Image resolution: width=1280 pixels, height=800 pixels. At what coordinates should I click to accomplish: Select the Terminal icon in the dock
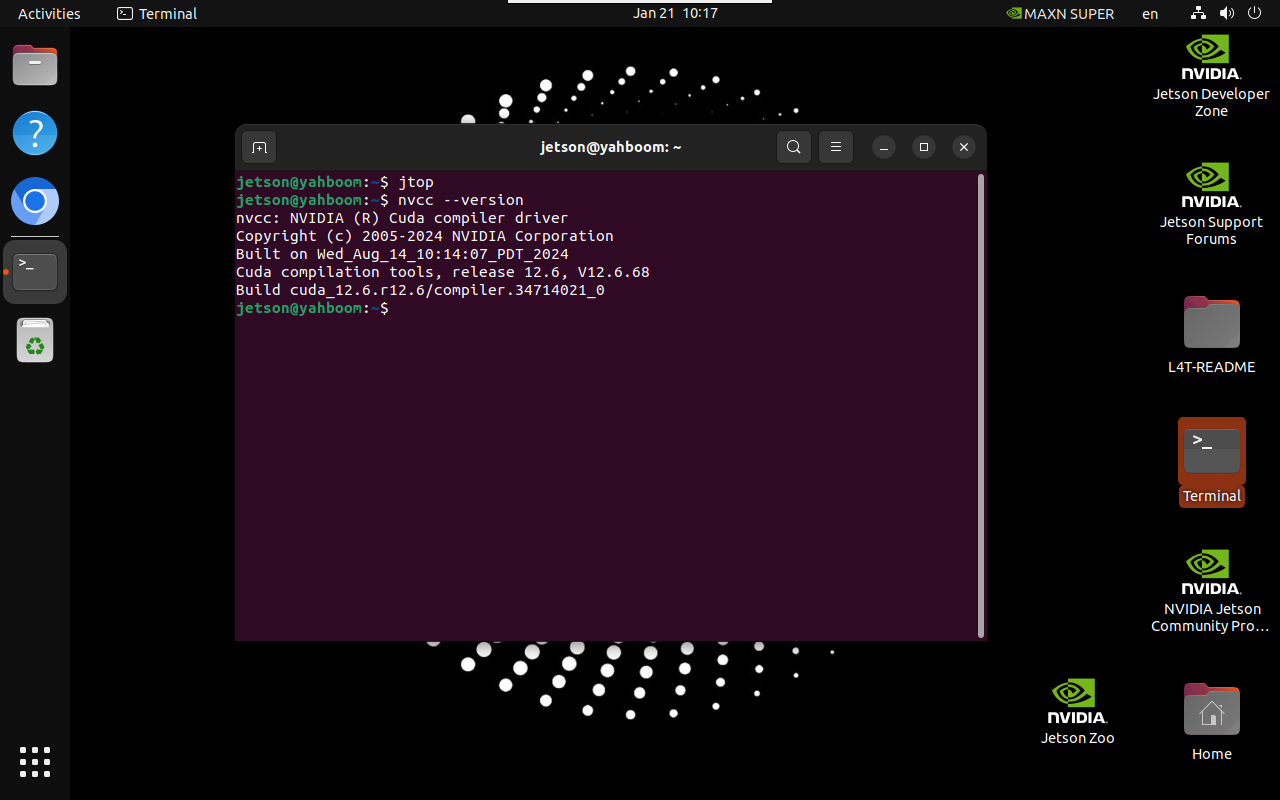click(35, 271)
